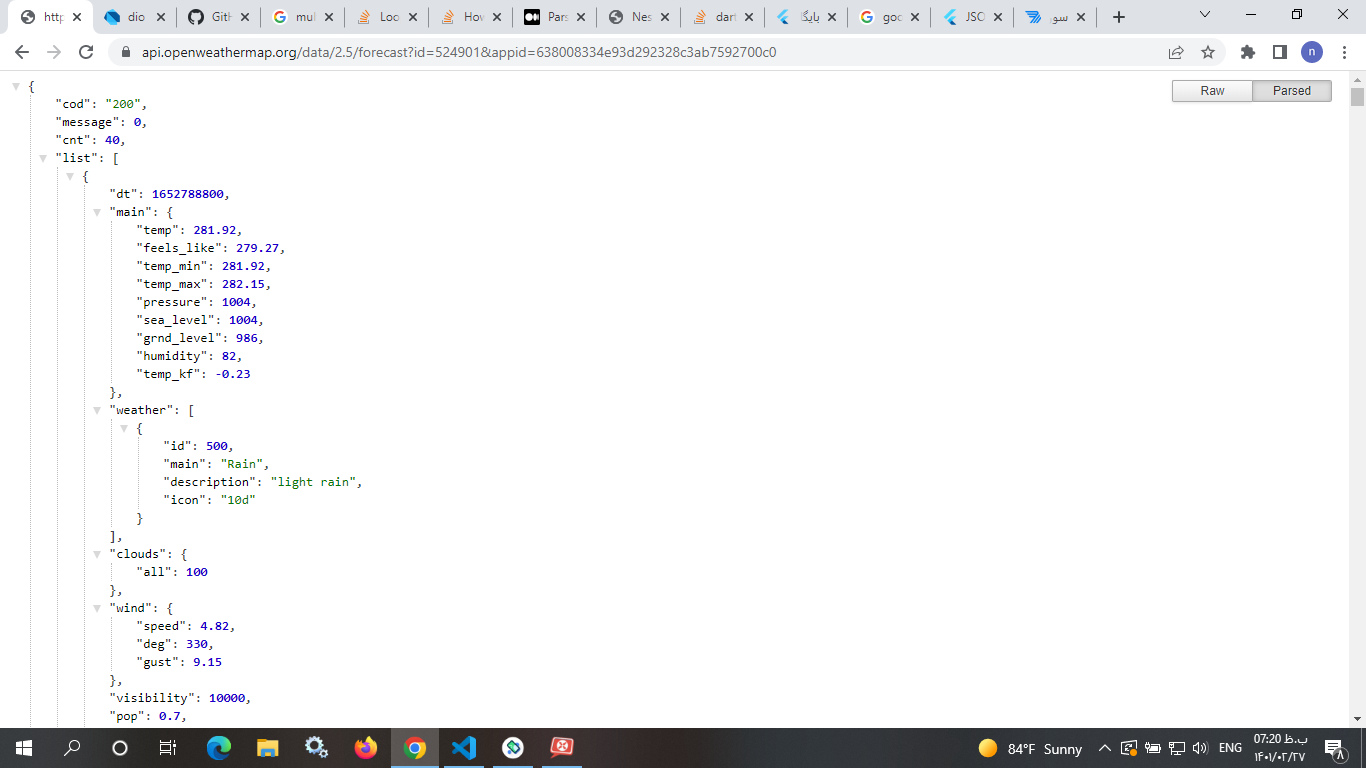Click the "light rain" description value
Image resolution: width=1366 pixels, height=768 pixels.
314,482
